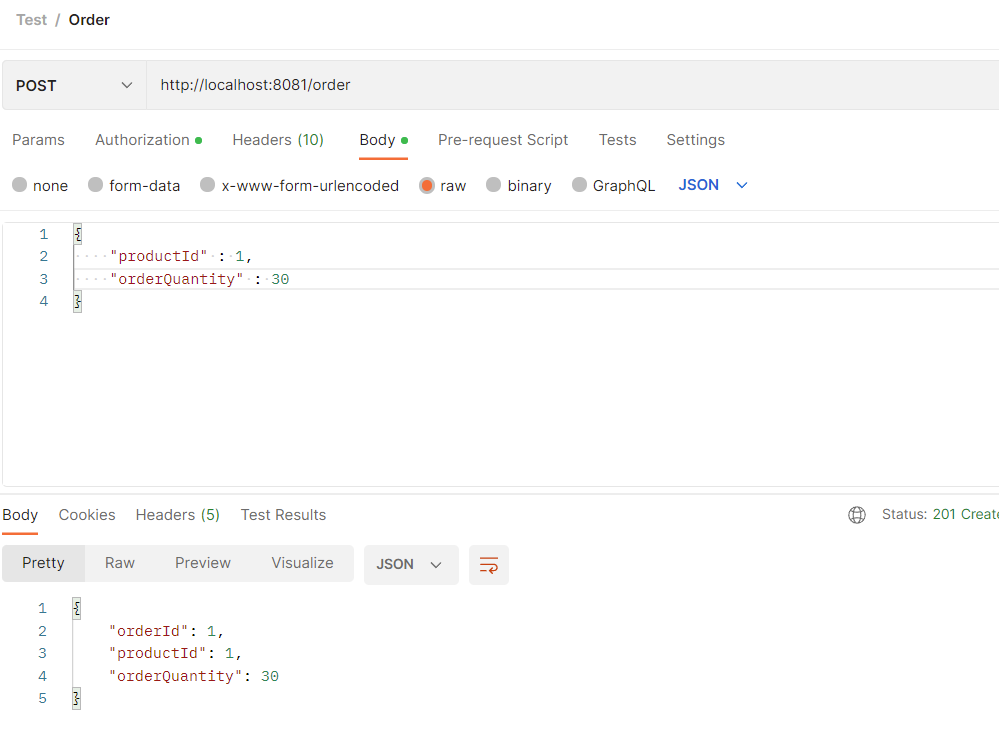View the Test Results tab
The width and height of the screenshot is (999, 730).
(283, 514)
